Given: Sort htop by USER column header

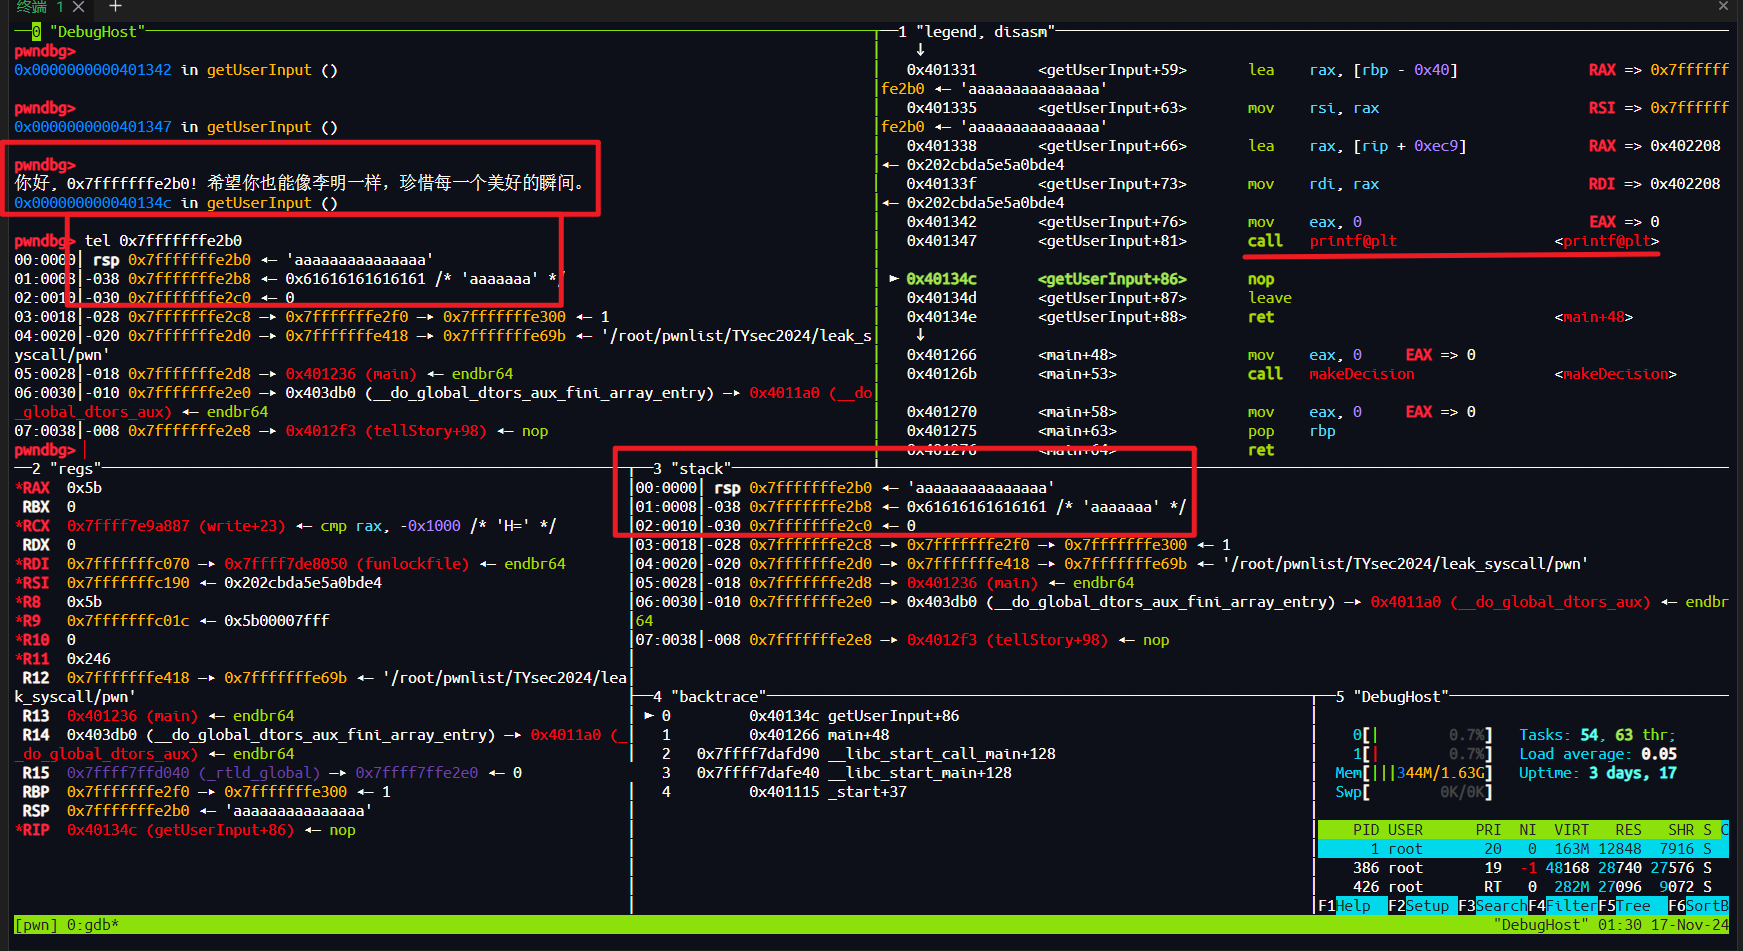Looking at the screenshot, I should [1405, 830].
